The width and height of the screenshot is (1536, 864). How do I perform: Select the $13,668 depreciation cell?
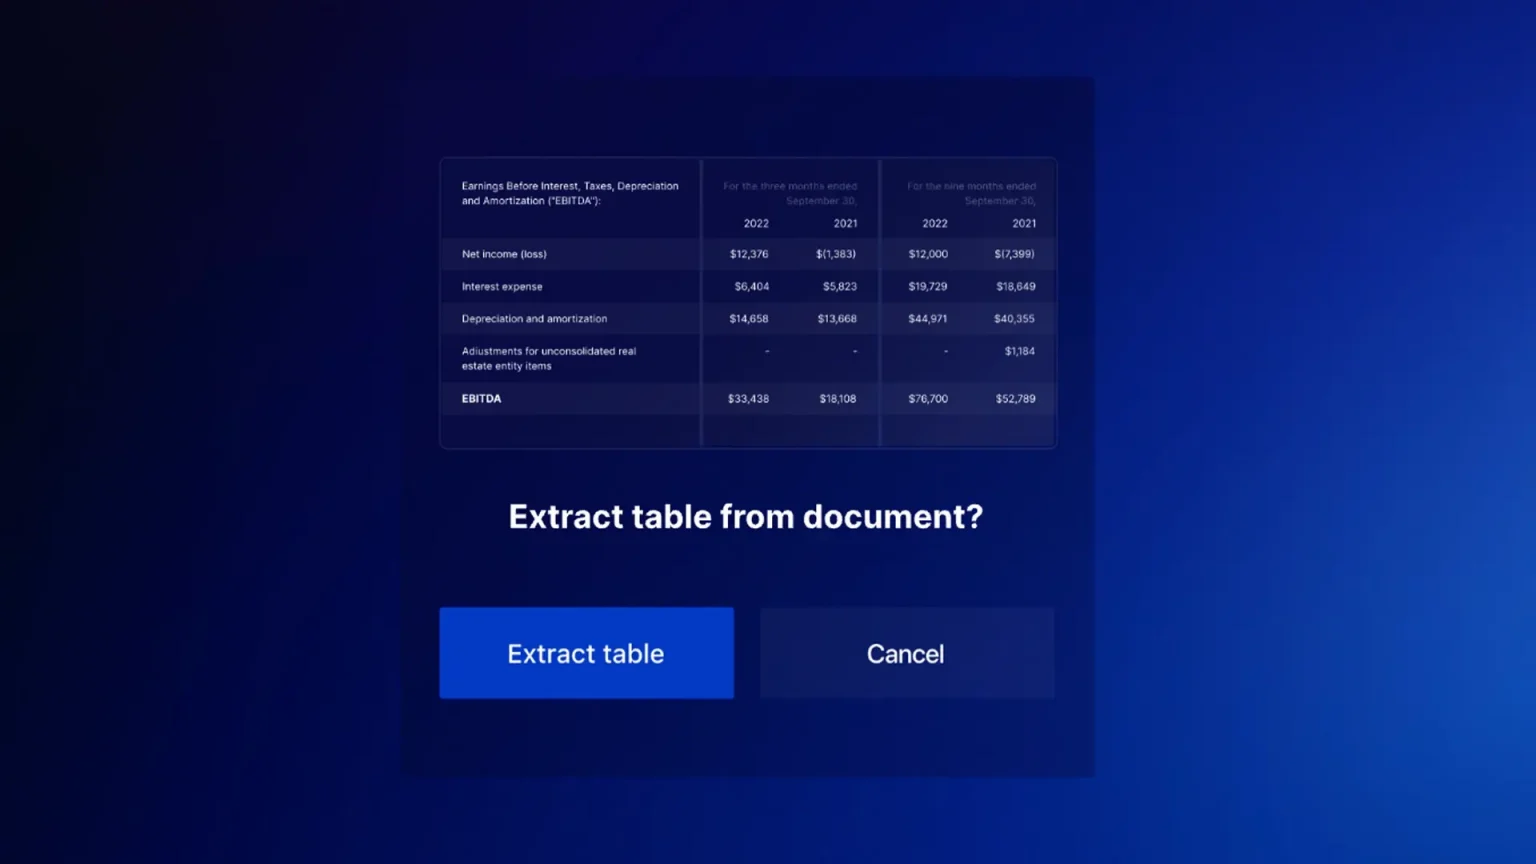(837, 319)
